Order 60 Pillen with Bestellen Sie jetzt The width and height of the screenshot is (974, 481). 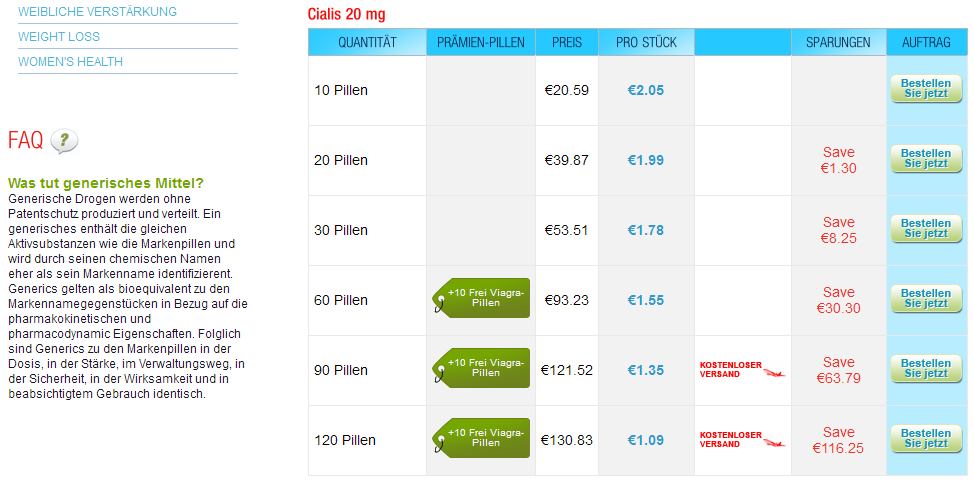(x=926, y=299)
